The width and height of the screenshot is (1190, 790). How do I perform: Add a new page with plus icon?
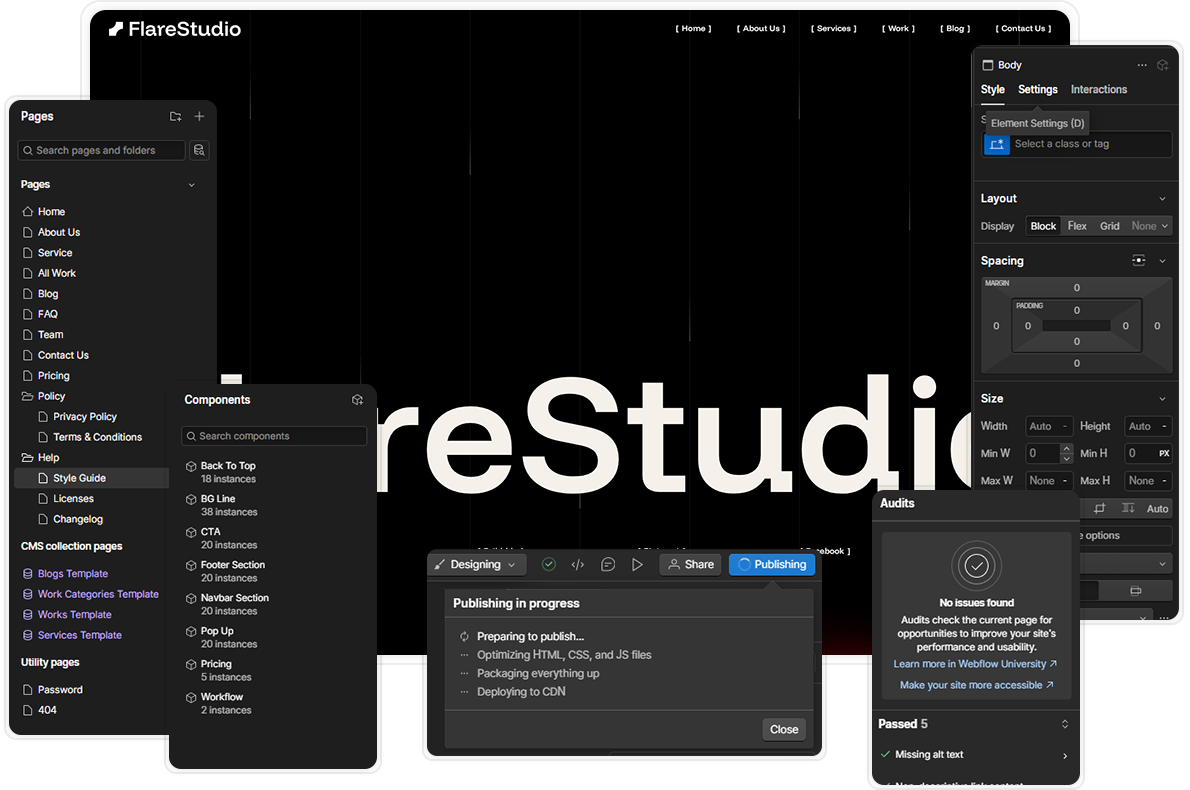point(199,116)
